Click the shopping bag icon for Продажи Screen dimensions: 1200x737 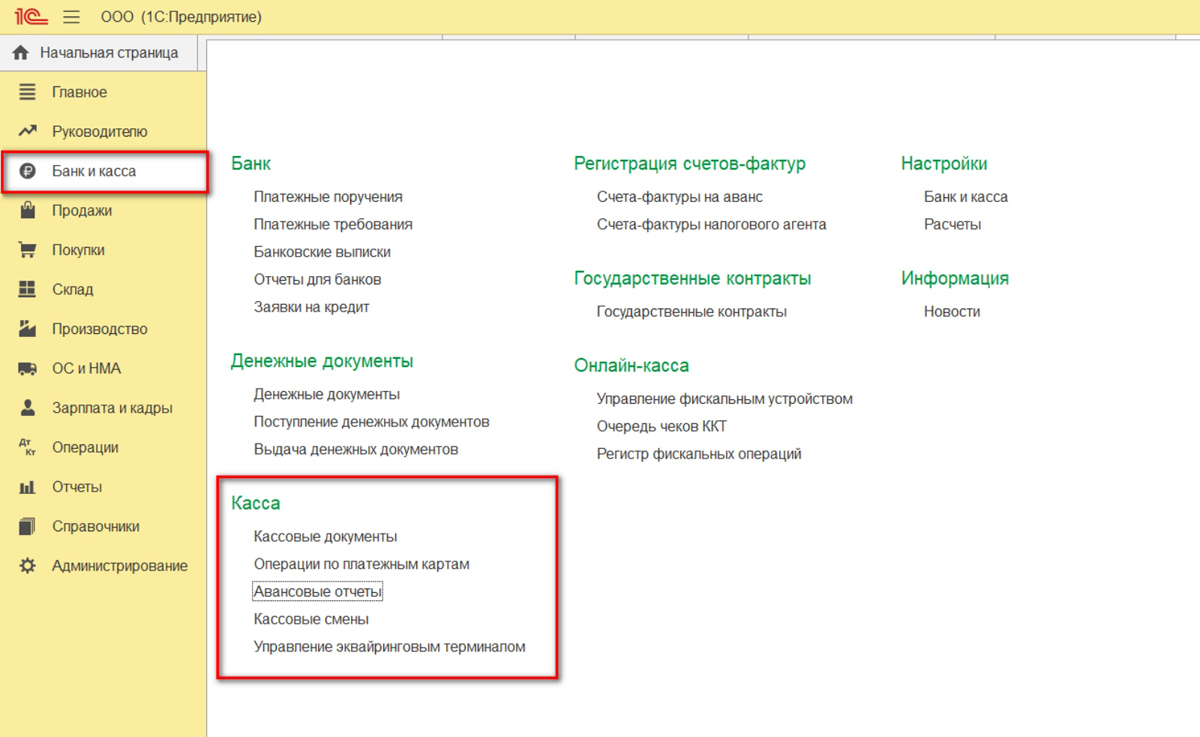(x=28, y=211)
